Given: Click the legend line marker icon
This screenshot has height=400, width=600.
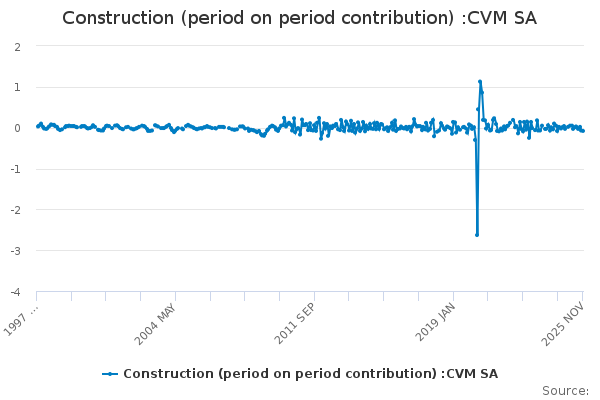Looking at the screenshot, I should pos(110,374).
